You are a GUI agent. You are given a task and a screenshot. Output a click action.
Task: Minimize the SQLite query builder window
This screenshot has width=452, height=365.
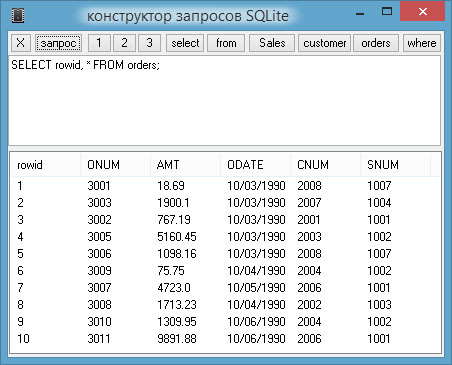(x=360, y=14)
